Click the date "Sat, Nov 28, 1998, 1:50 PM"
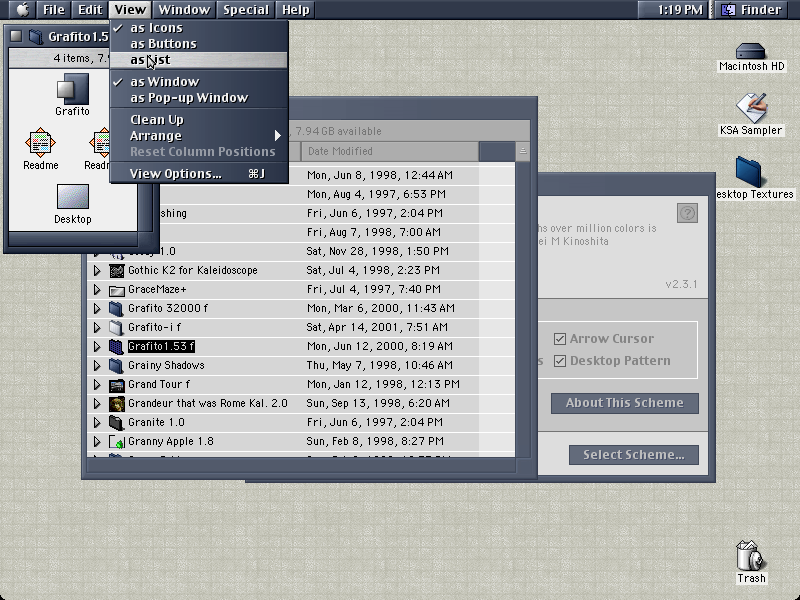 pyautogui.click(x=378, y=252)
